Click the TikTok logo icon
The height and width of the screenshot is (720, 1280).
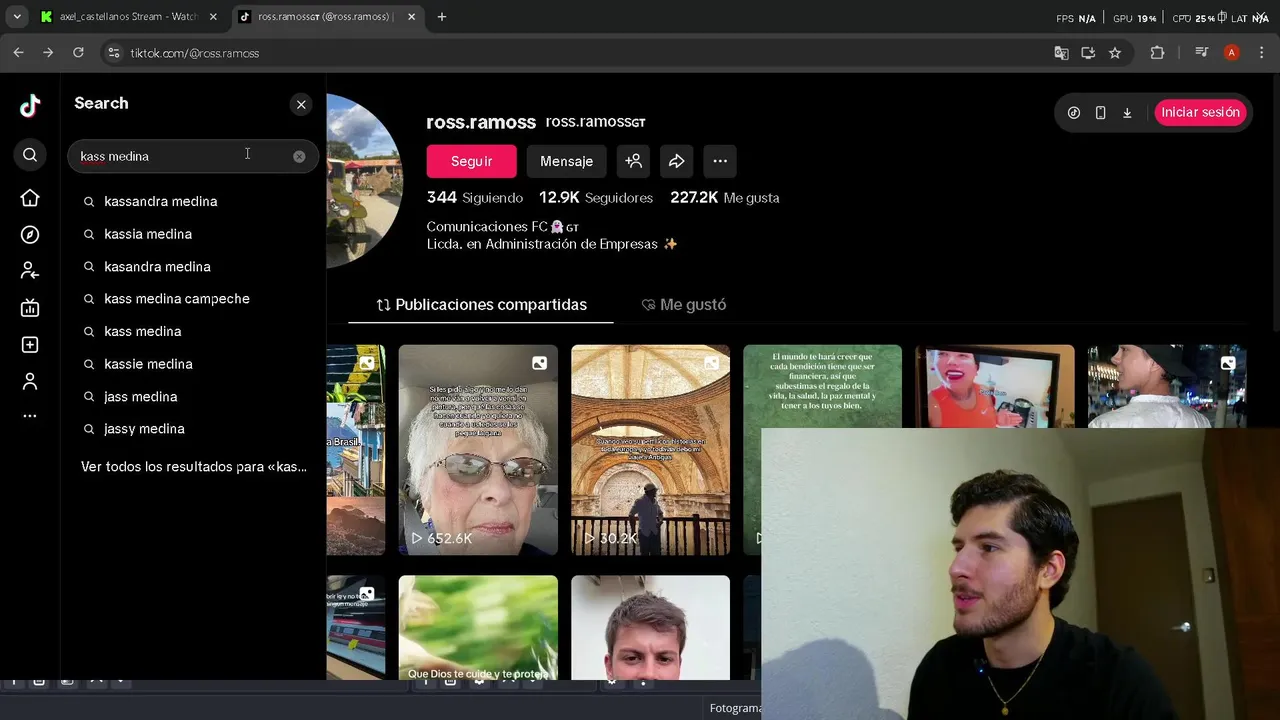pos(30,105)
